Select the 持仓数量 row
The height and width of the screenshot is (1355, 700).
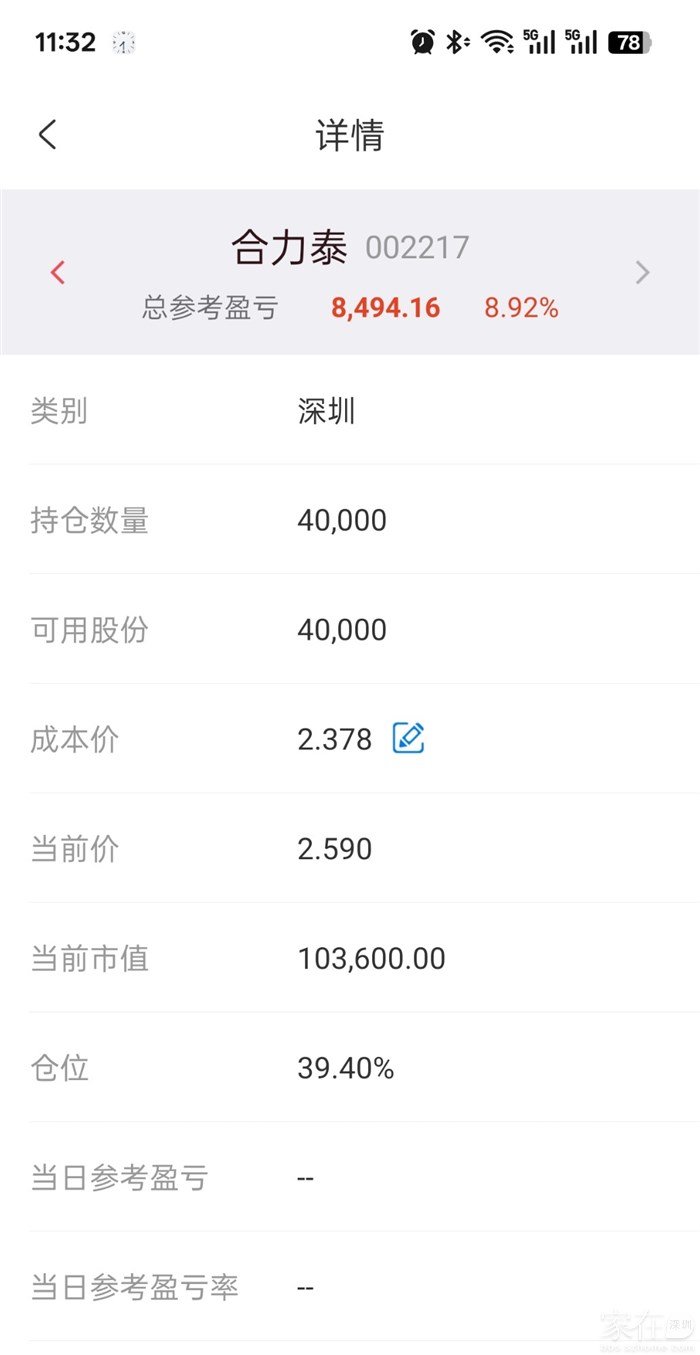click(350, 520)
